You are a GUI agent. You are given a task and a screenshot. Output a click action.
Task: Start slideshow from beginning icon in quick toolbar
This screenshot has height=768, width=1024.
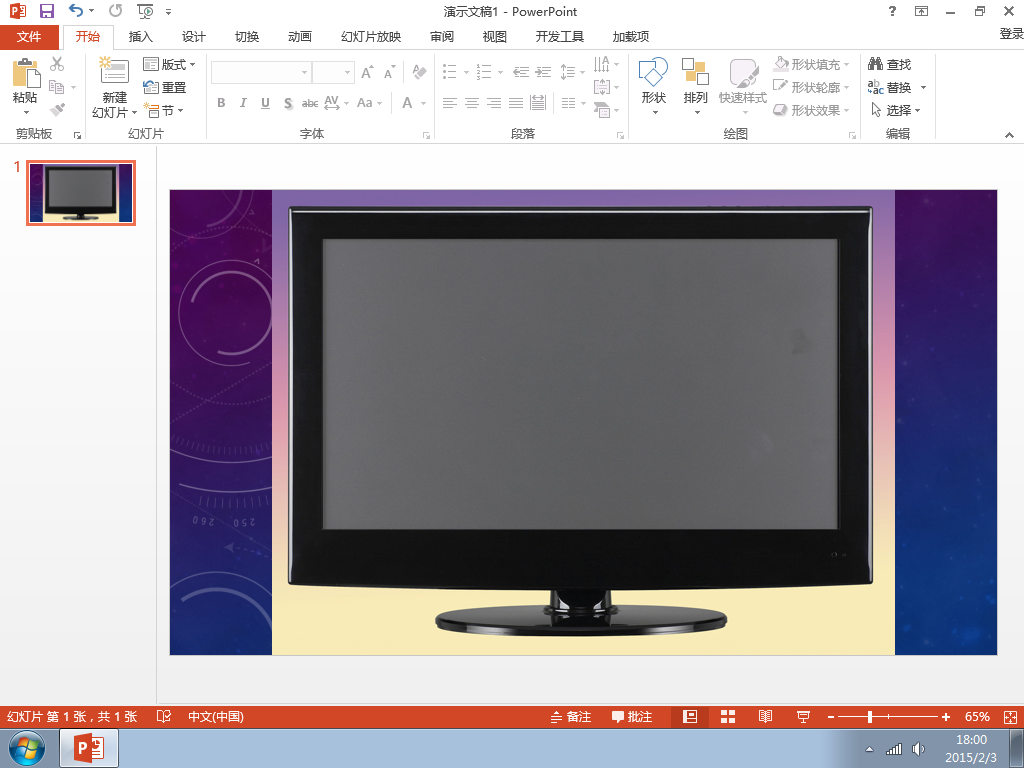pyautogui.click(x=145, y=11)
